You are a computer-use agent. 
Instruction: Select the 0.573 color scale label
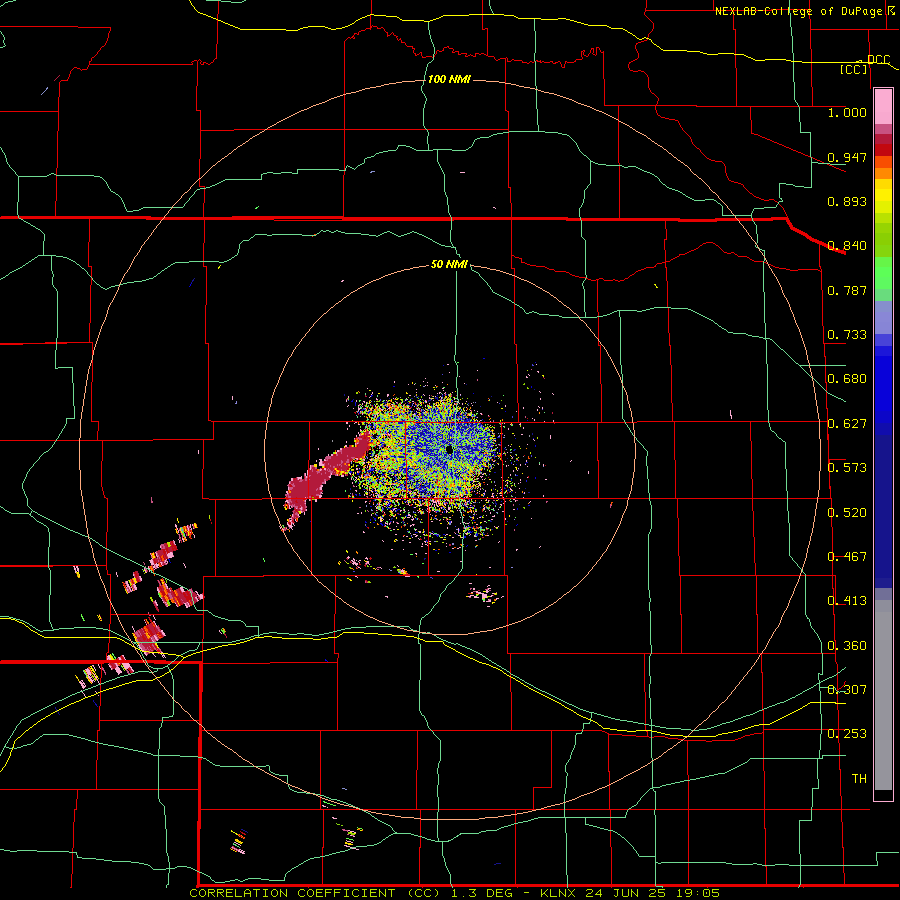847,468
